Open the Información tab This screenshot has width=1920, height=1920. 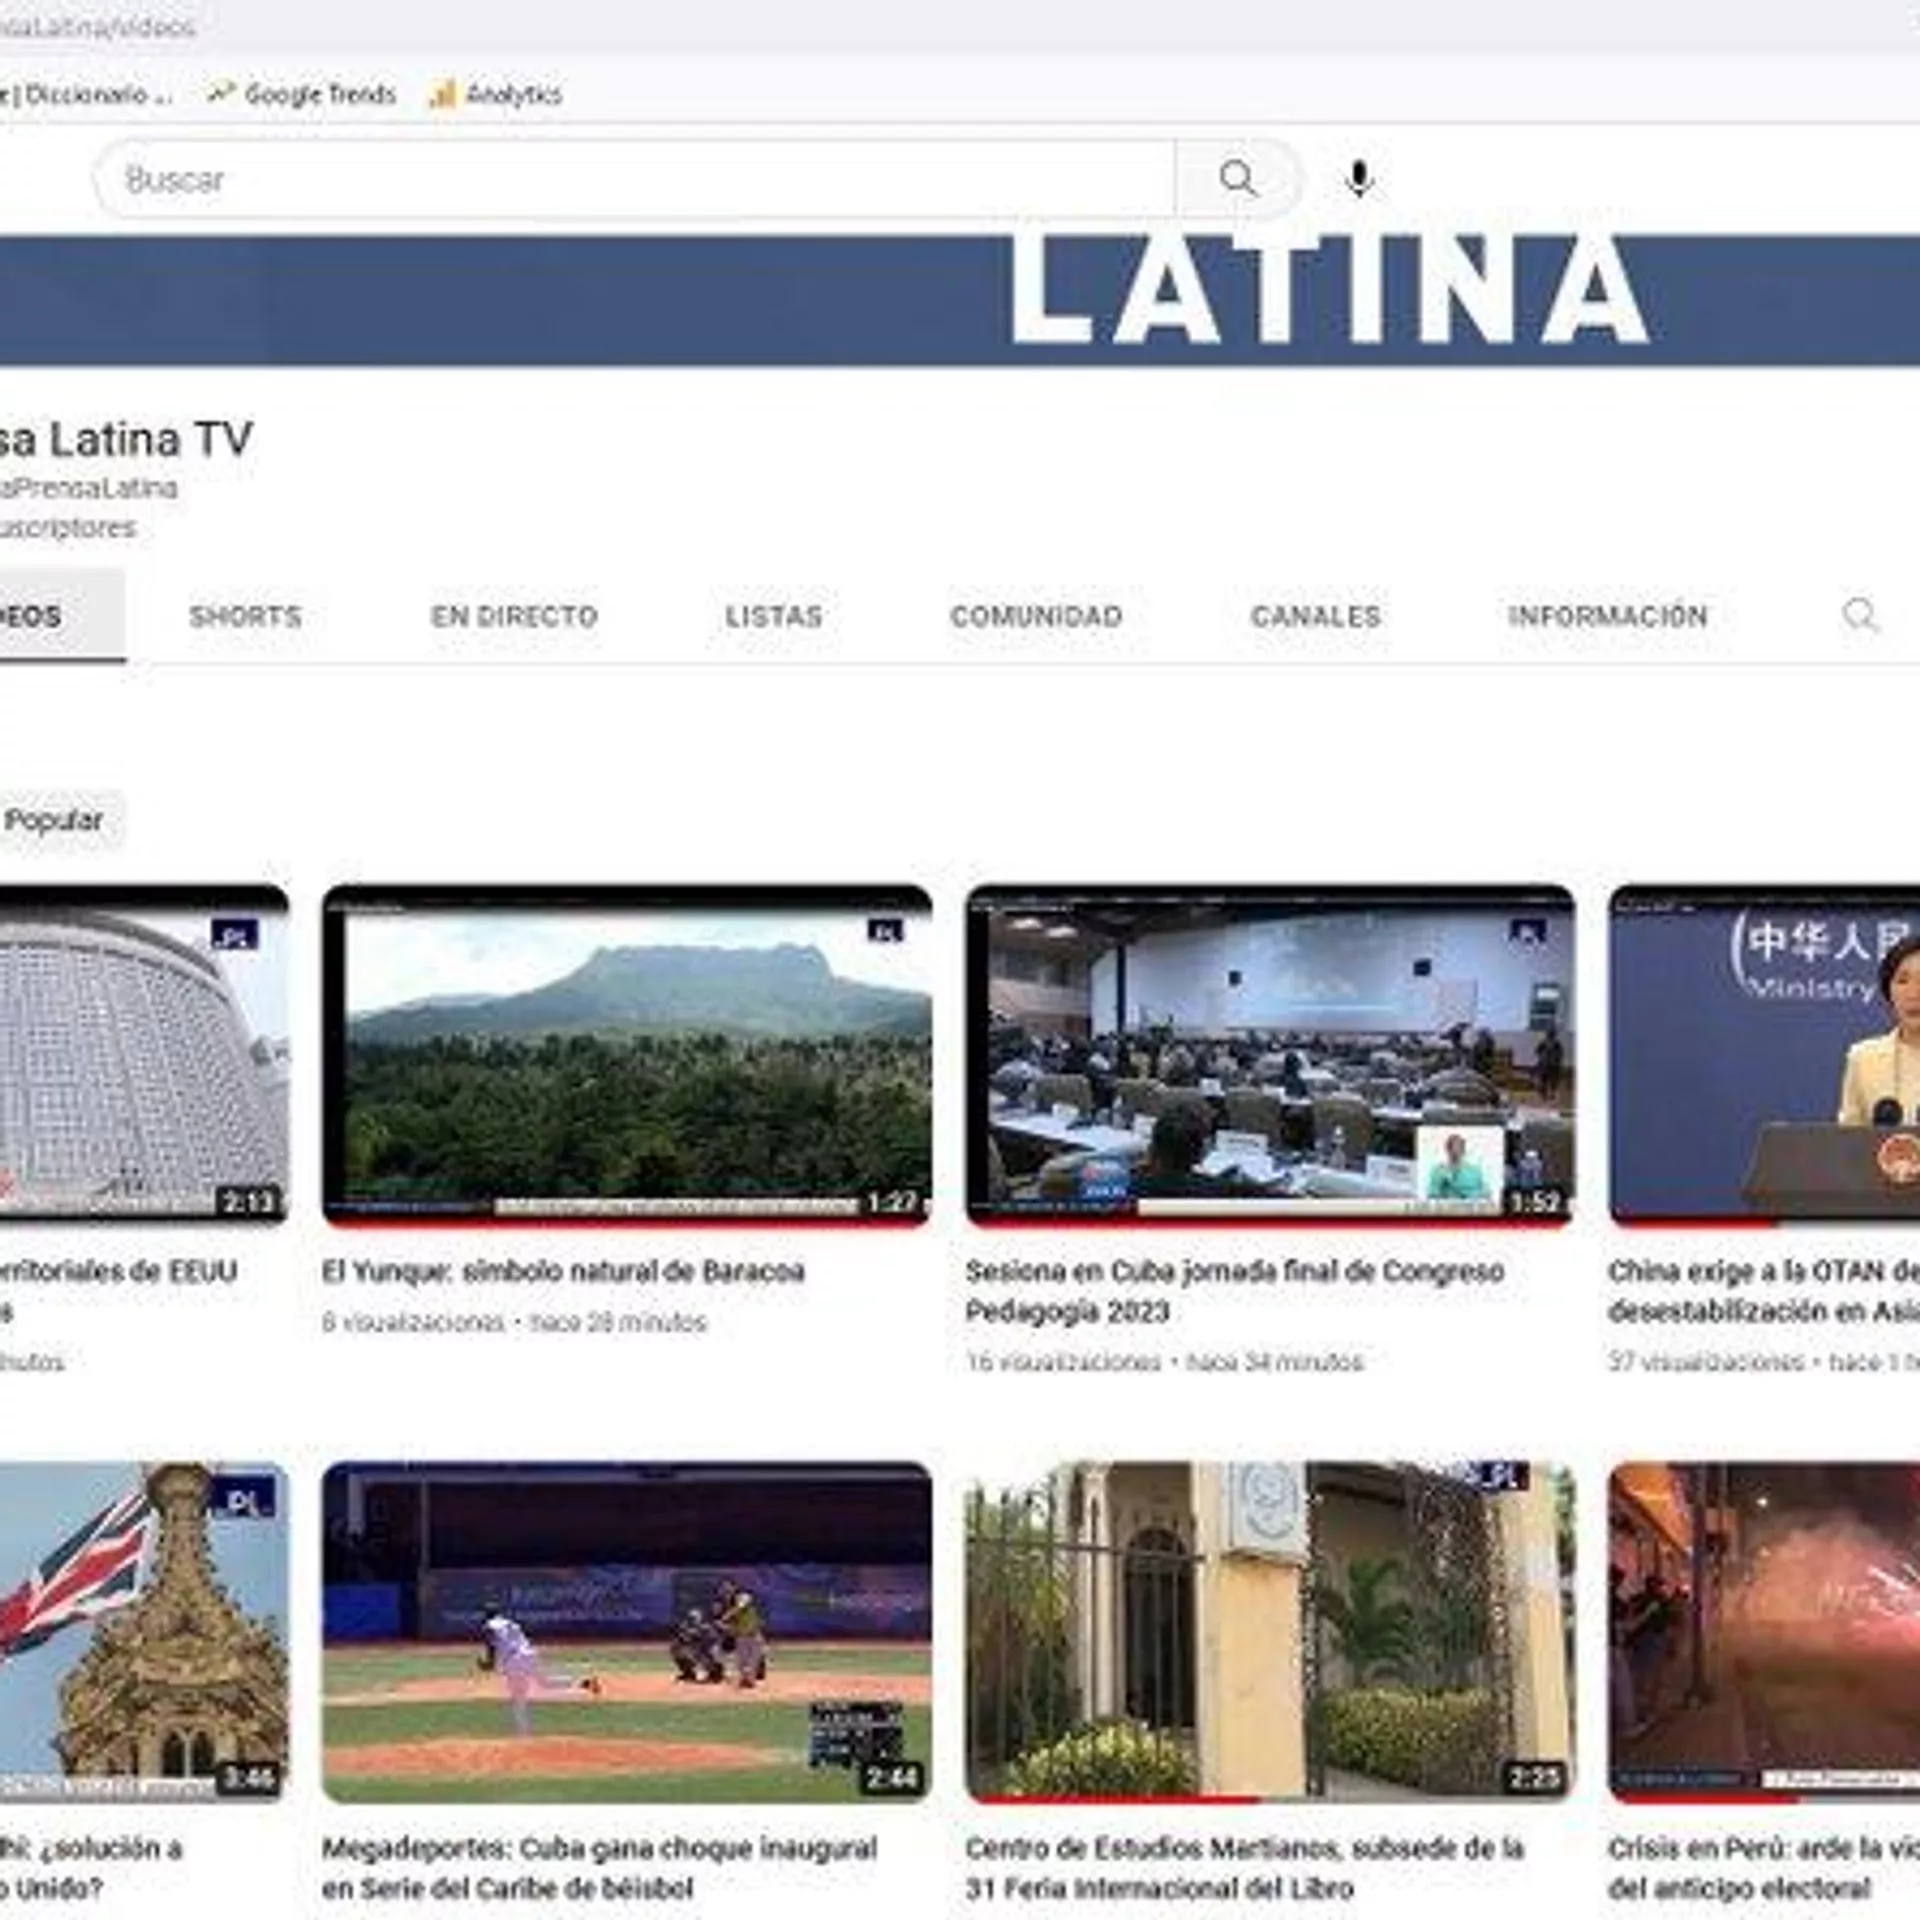tap(1608, 616)
